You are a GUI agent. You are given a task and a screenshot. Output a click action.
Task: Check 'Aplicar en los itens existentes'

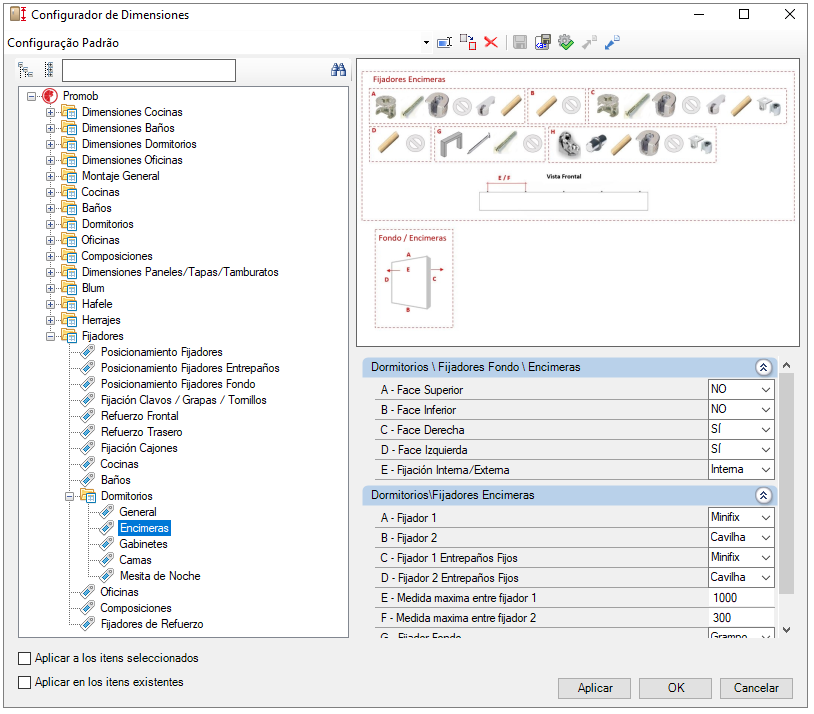25,683
